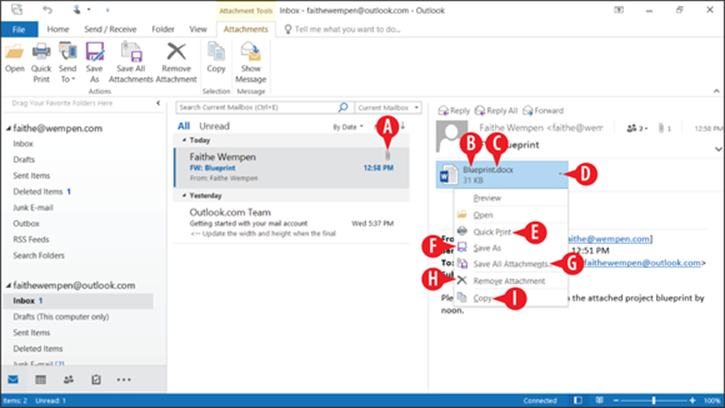Collapse the folder pane arrow
This screenshot has height=408, width=725.
click(x=158, y=103)
